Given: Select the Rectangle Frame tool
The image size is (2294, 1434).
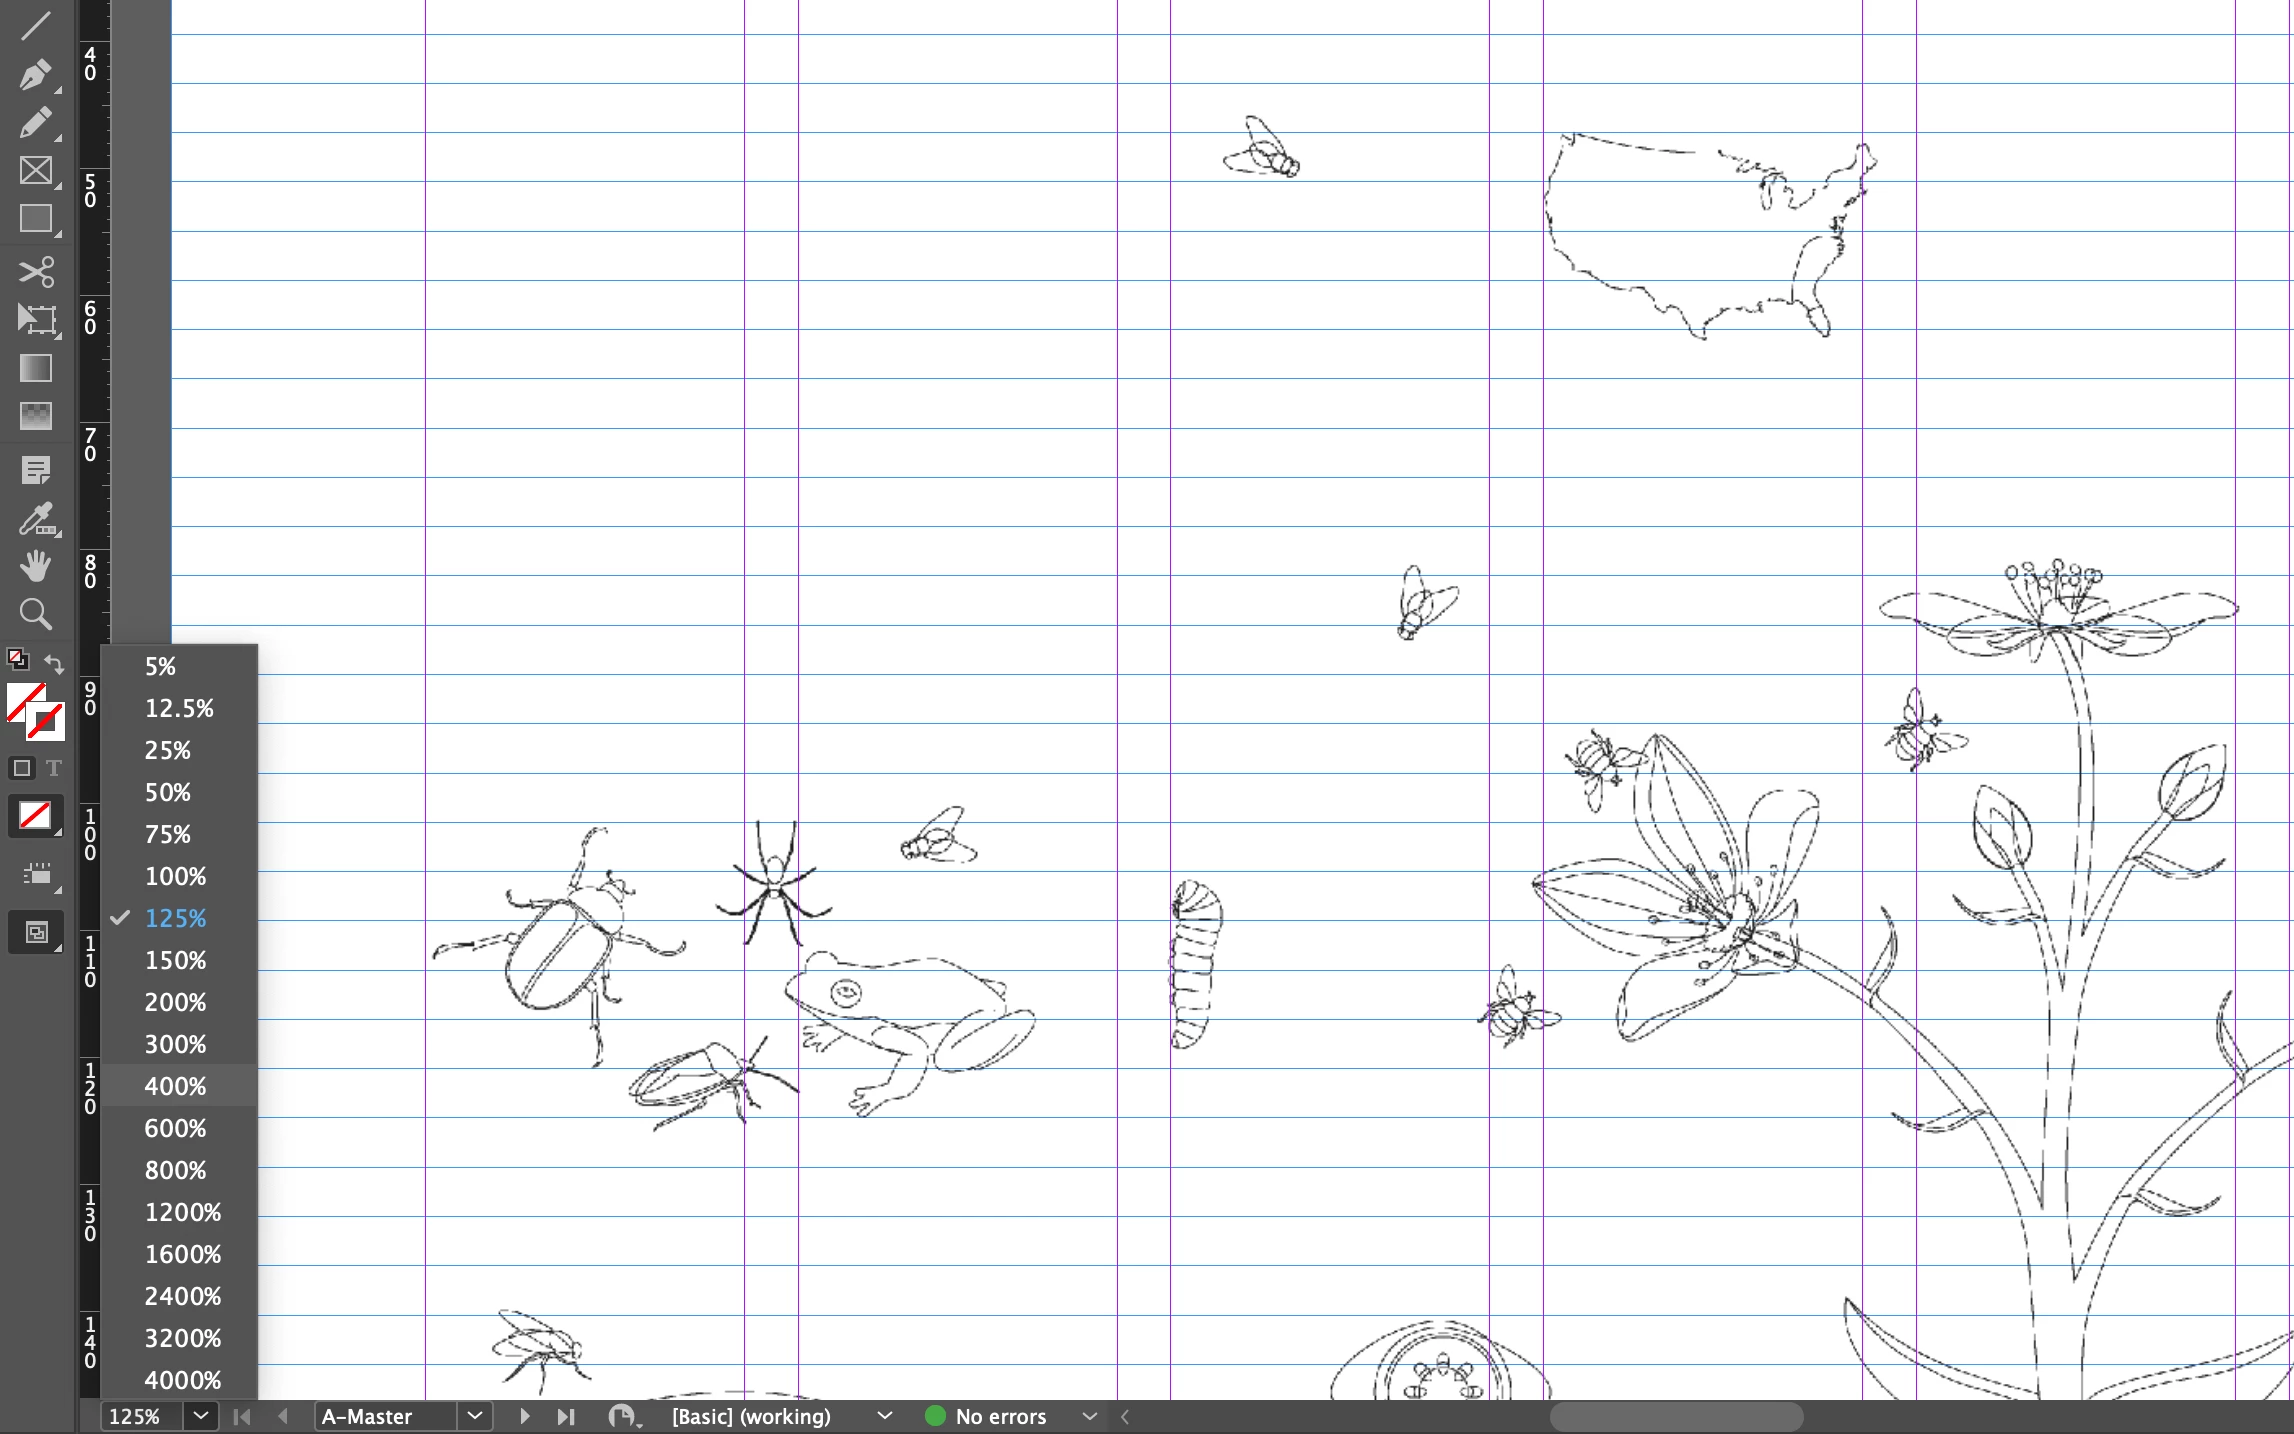Looking at the screenshot, I should tap(35, 171).
